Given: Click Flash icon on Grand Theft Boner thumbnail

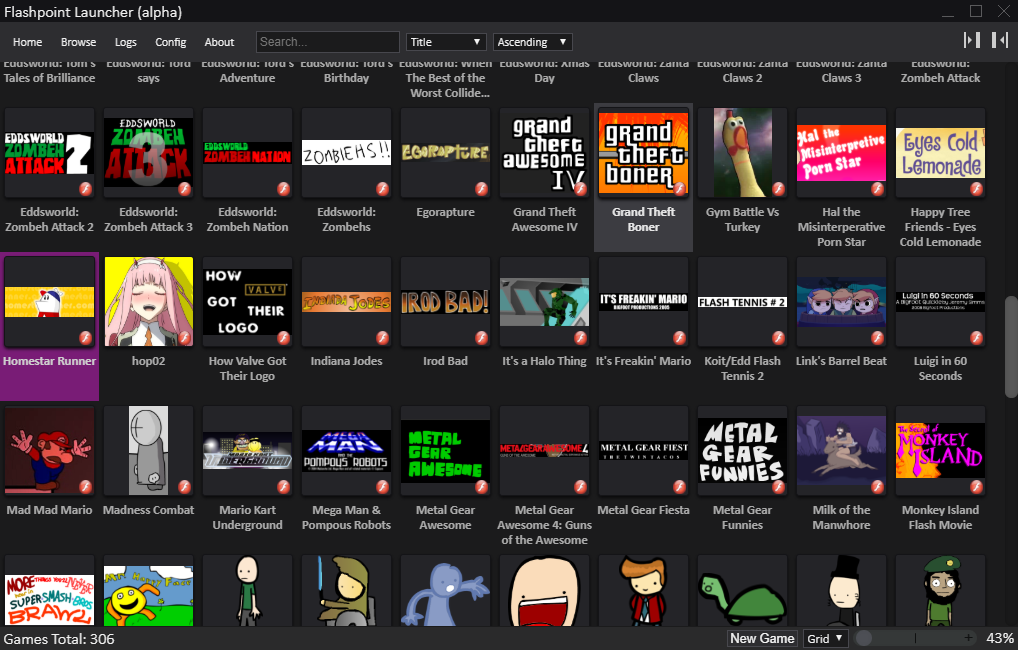Looking at the screenshot, I should click(680, 188).
